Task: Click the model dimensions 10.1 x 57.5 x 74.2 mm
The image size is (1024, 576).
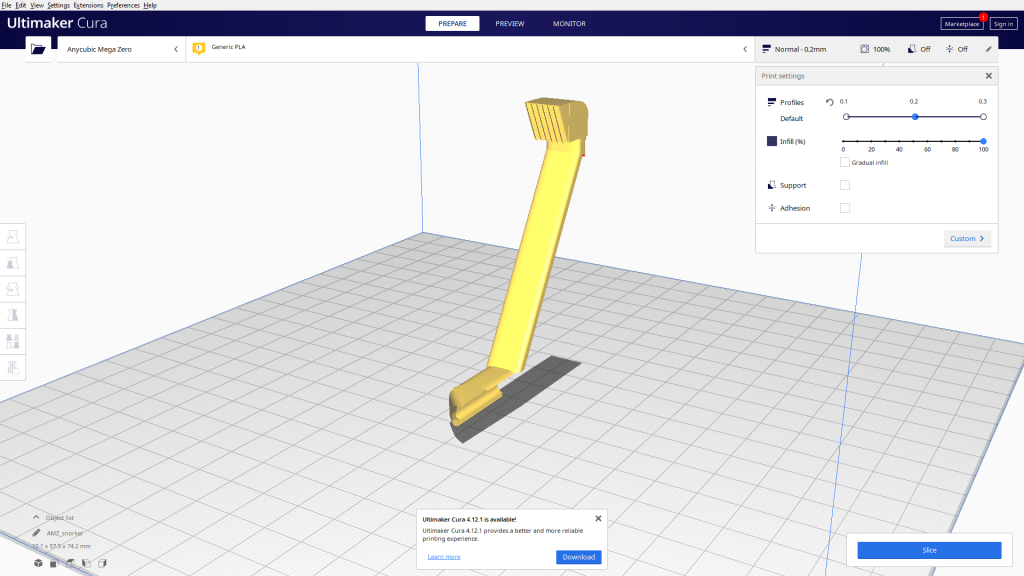Action: point(61,546)
